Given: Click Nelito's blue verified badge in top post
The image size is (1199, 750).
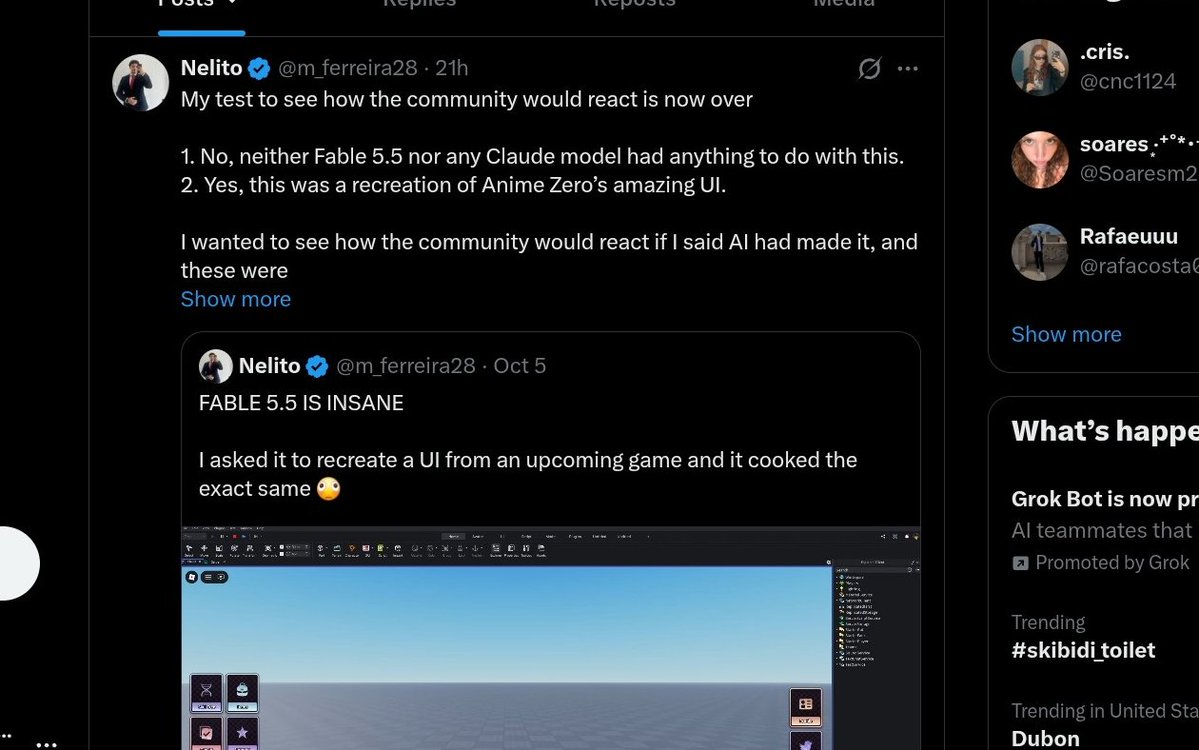Looking at the screenshot, I should tap(259, 69).
